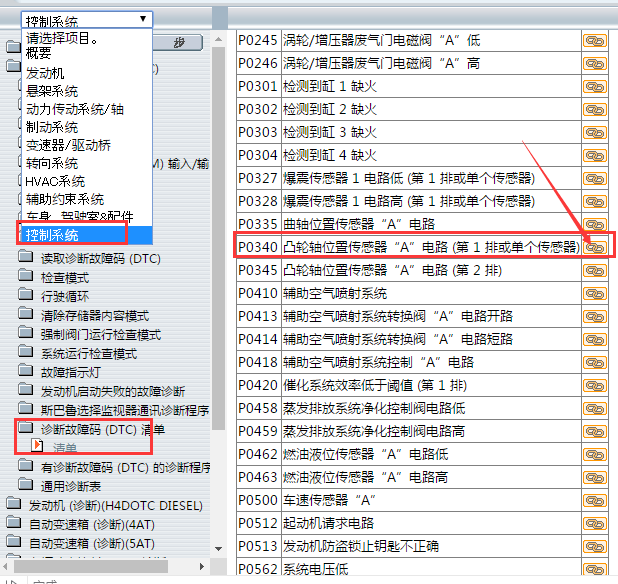Click folder icon beside 检查模式
Viewport: 618px width, 584px height.
pyautogui.click(x=26, y=275)
